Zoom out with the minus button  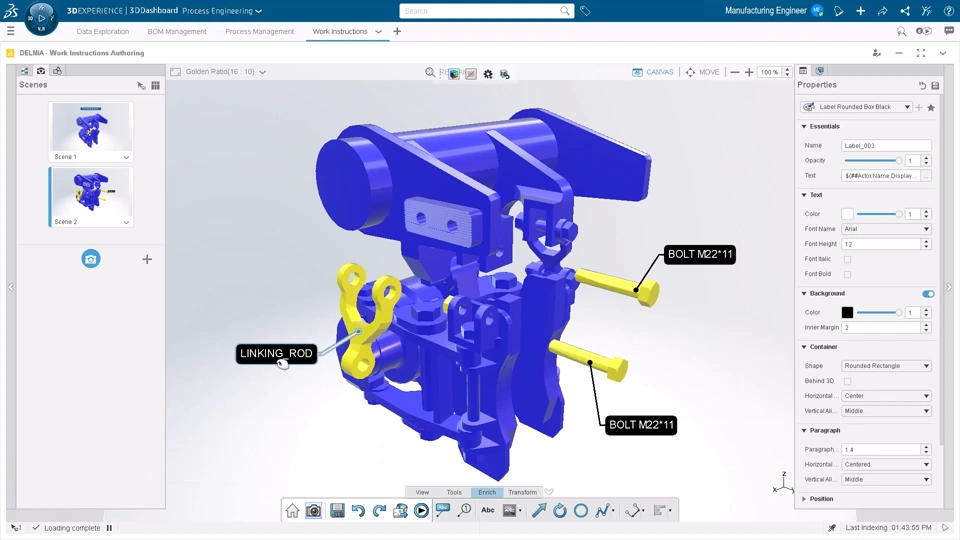coord(735,72)
